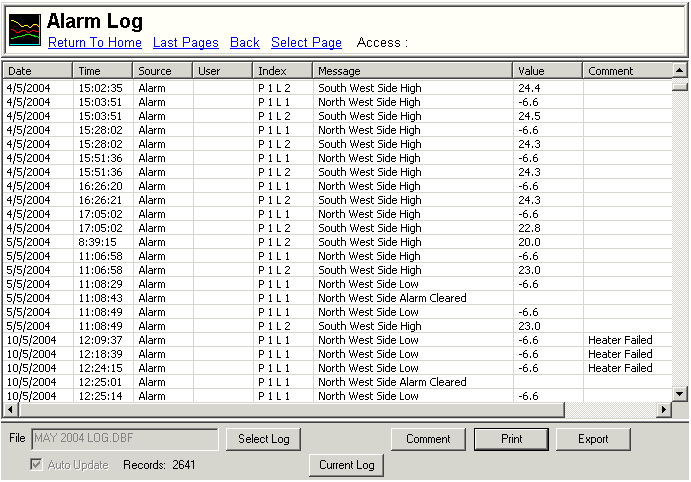Screen dimensions: 691x482
Task: Go to Last Pages link
Action: (186, 42)
